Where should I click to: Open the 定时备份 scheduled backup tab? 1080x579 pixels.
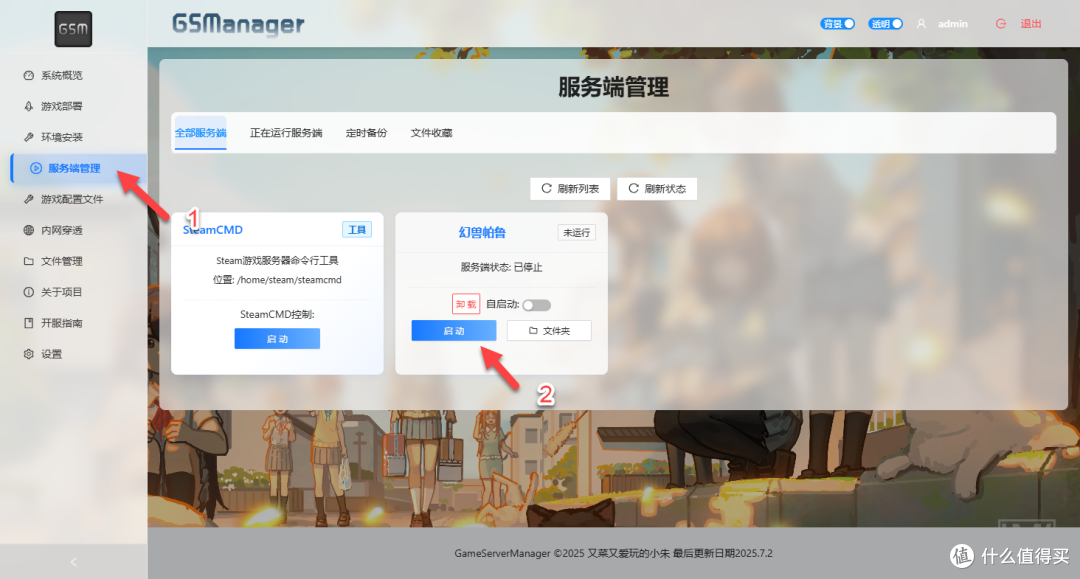366,131
